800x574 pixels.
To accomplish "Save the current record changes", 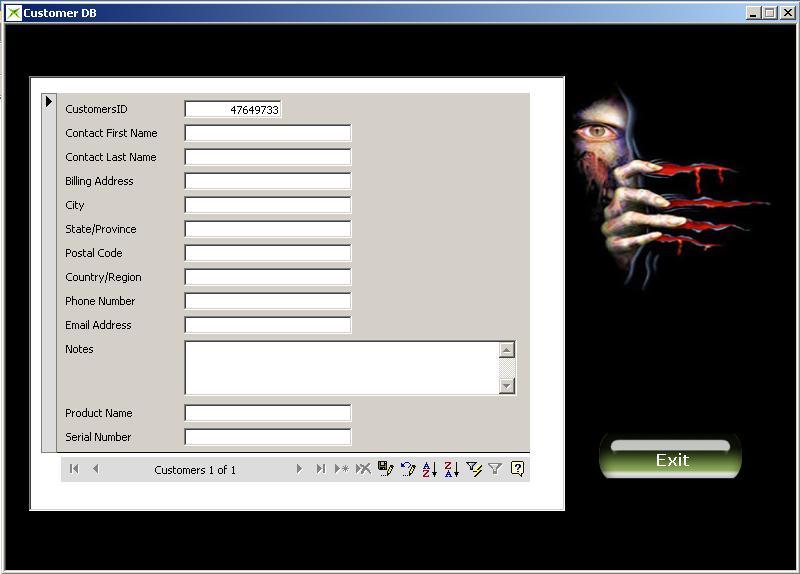I will [385, 469].
